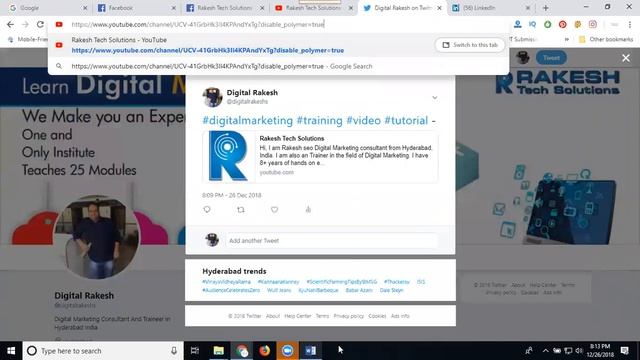Click the green circular extension icon
This screenshot has width=640, height=360.
[x=547, y=24]
